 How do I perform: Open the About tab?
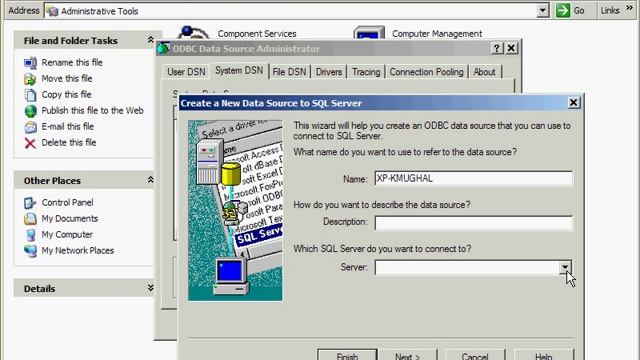click(484, 72)
